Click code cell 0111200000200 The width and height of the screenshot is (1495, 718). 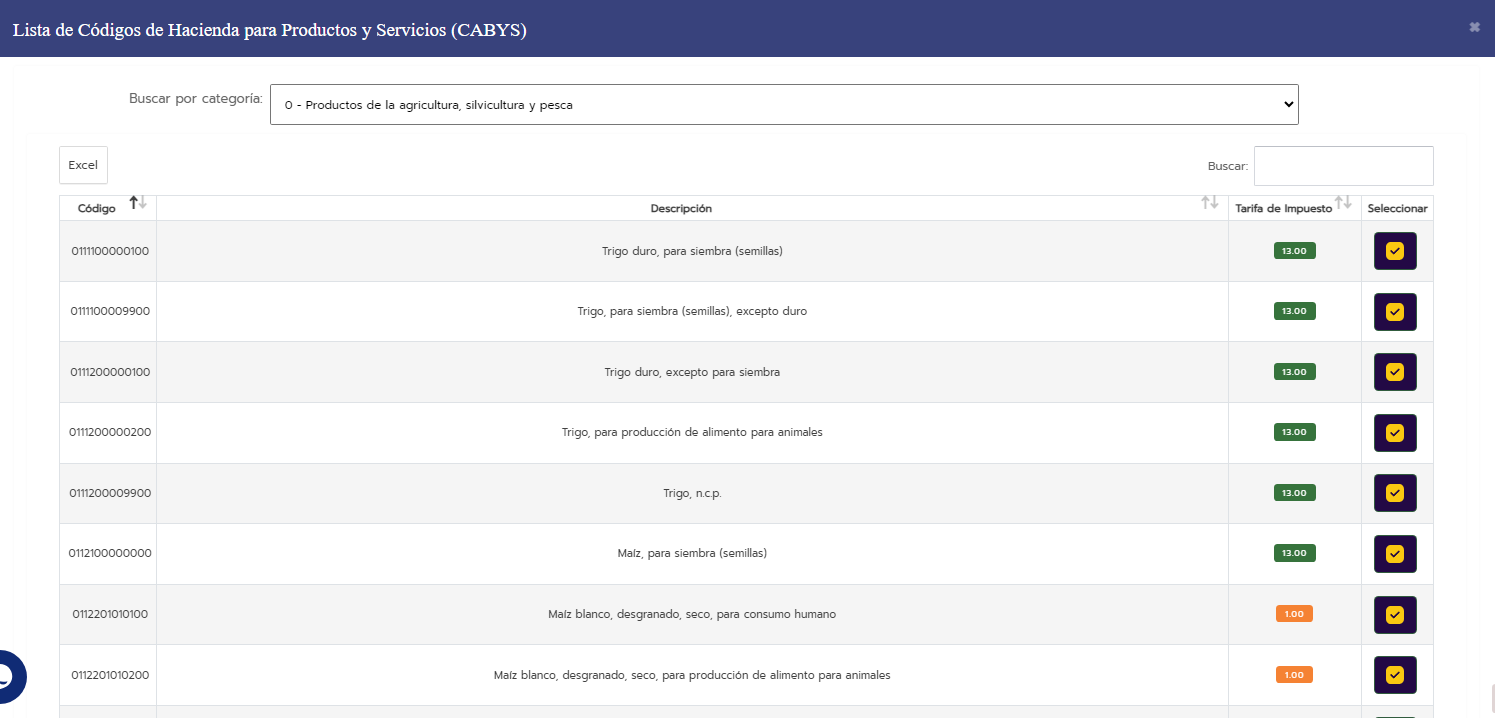110,432
